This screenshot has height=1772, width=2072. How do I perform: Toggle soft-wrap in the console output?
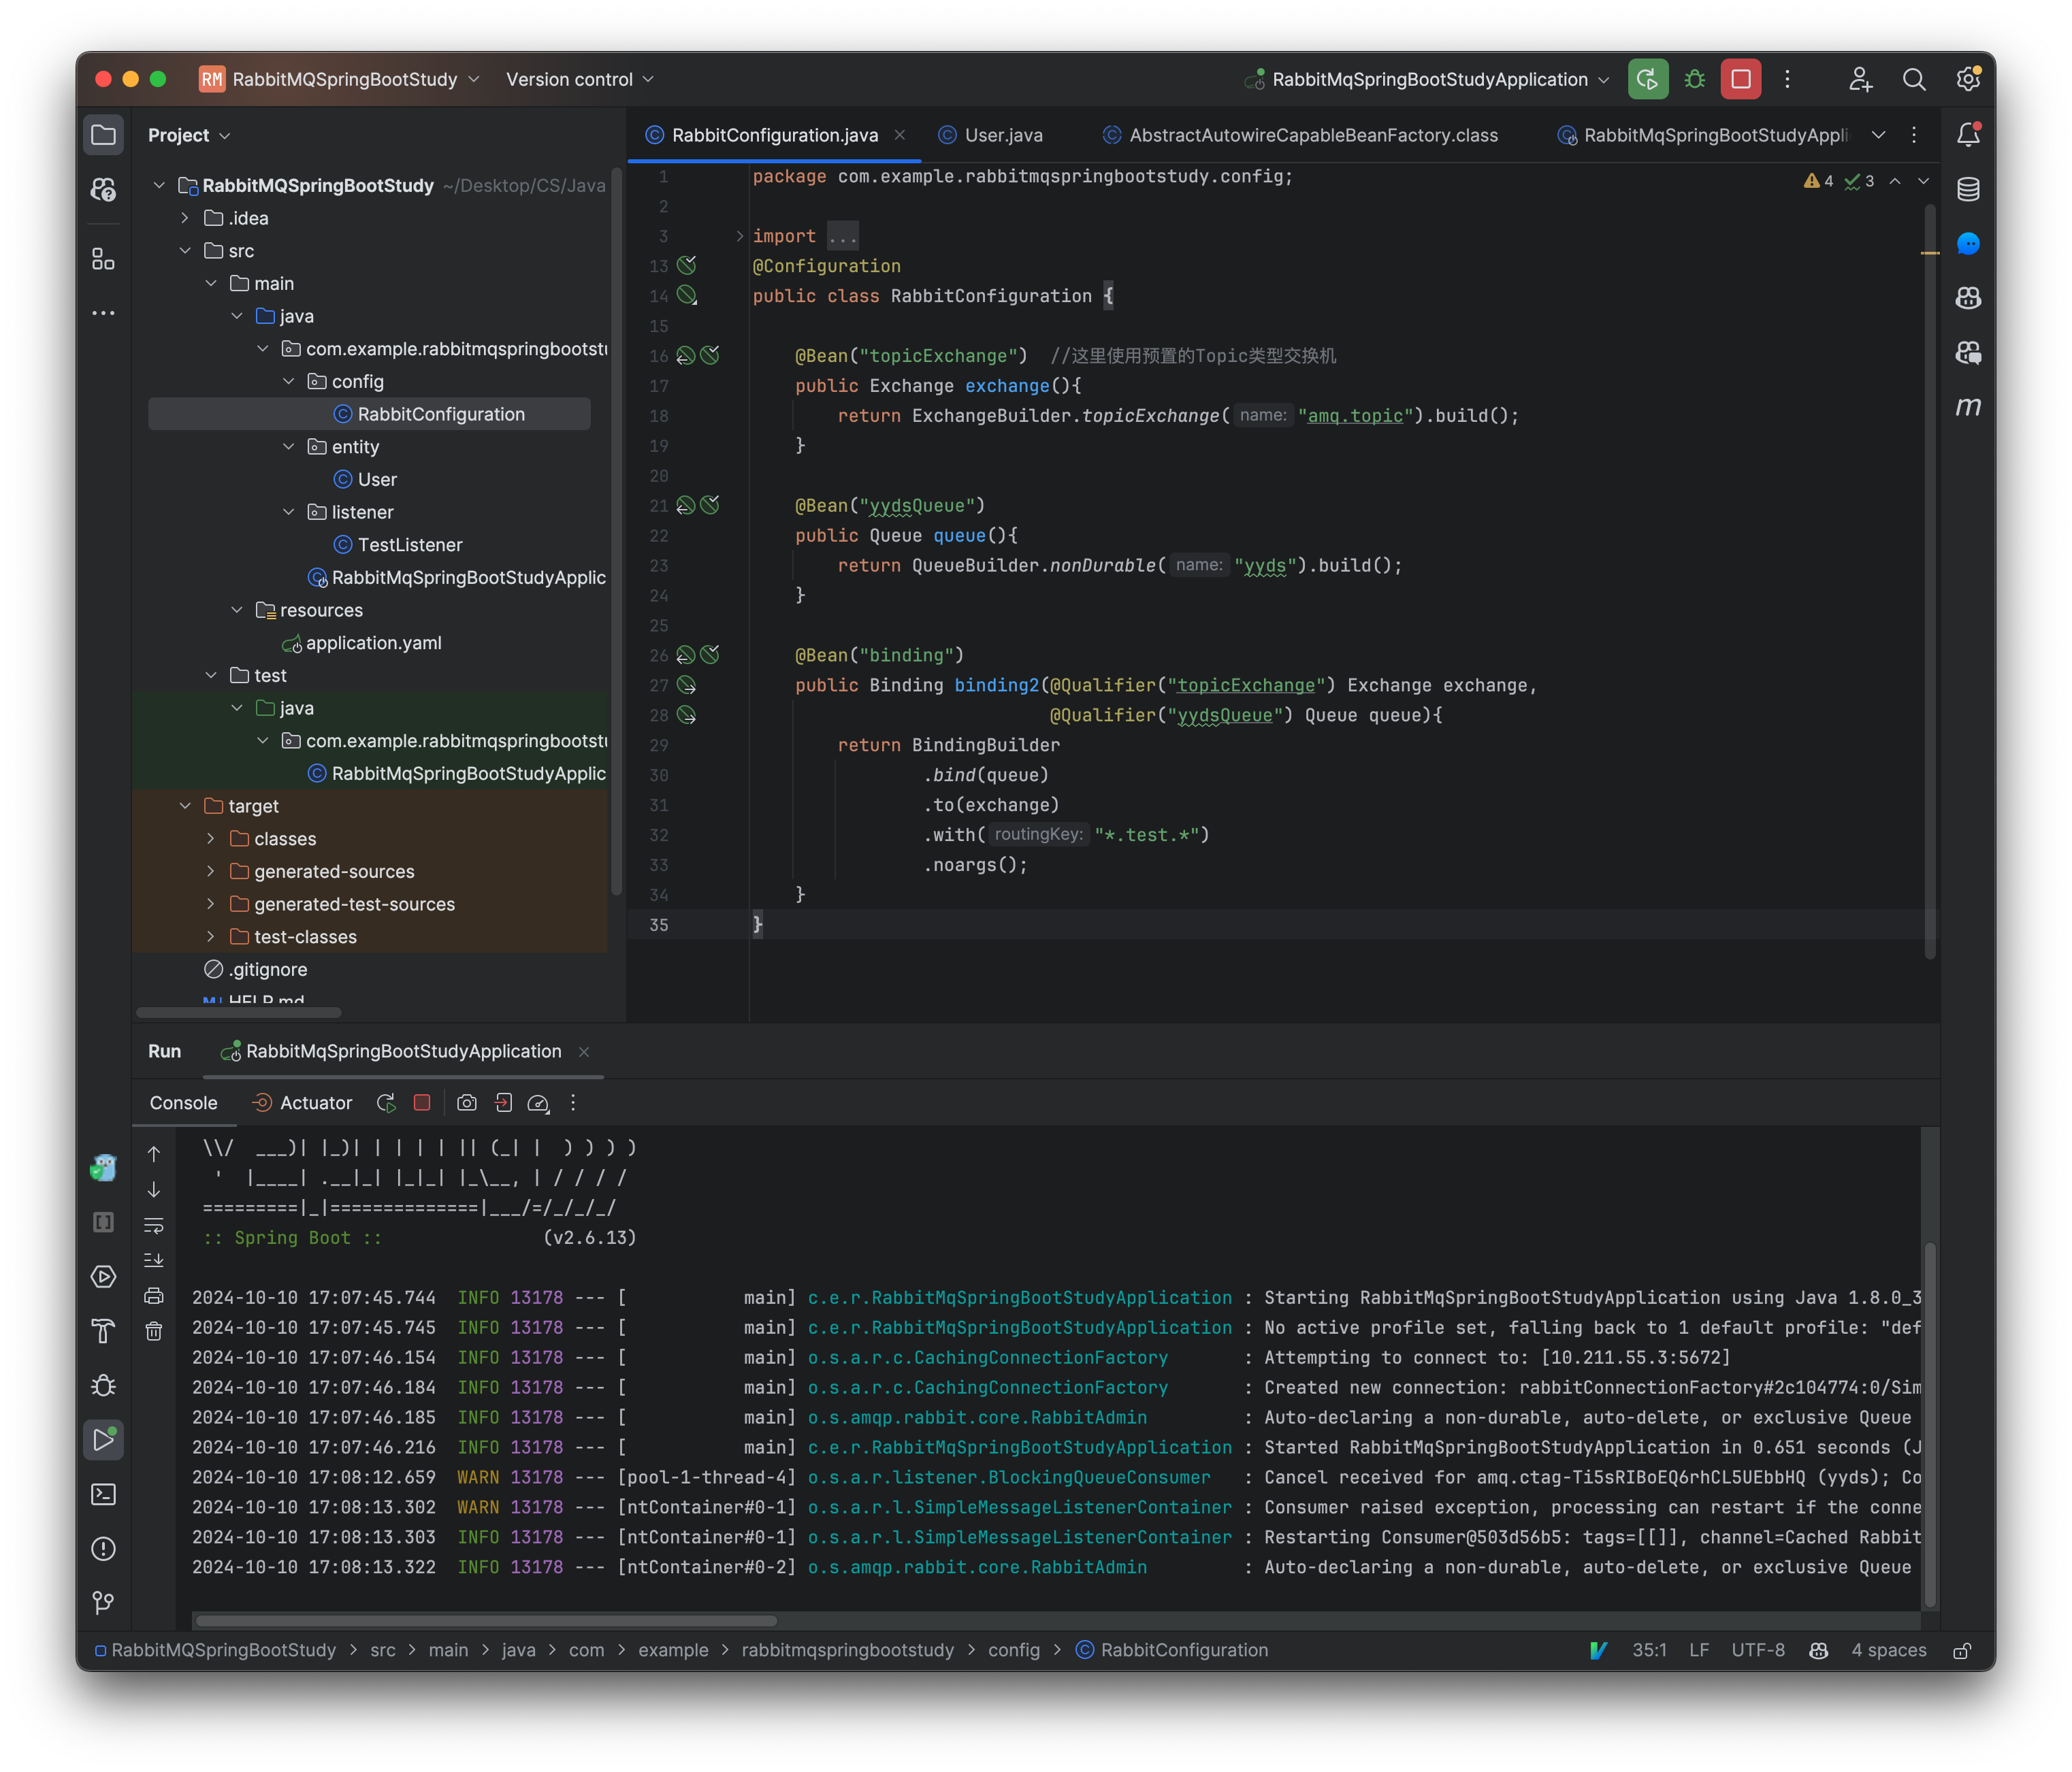tap(155, 1226)
